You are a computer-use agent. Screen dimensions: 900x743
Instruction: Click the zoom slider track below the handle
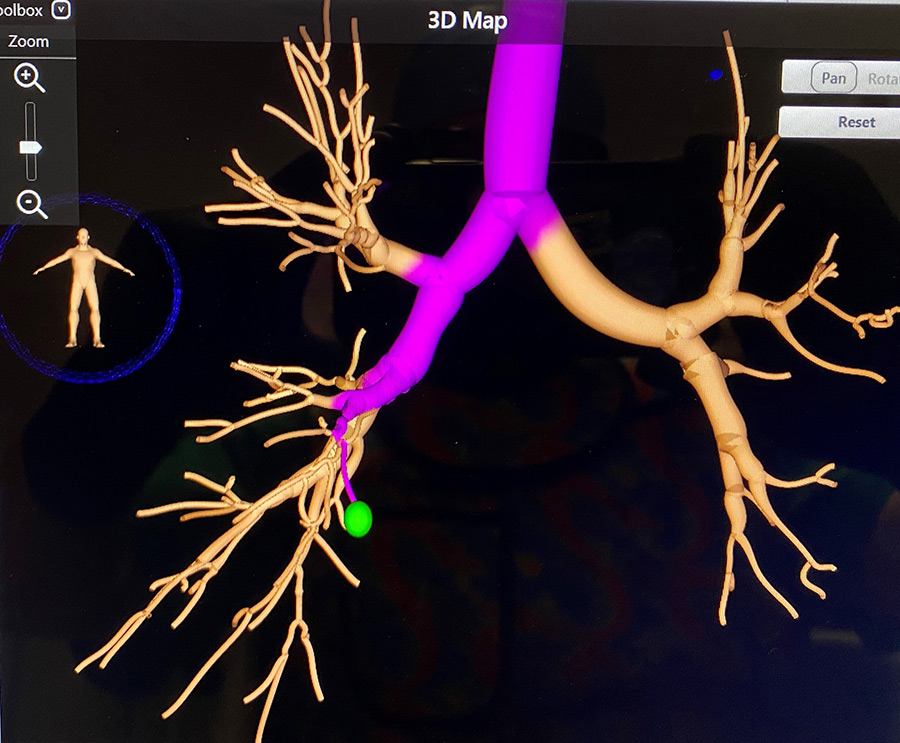(x=31, y=170)
